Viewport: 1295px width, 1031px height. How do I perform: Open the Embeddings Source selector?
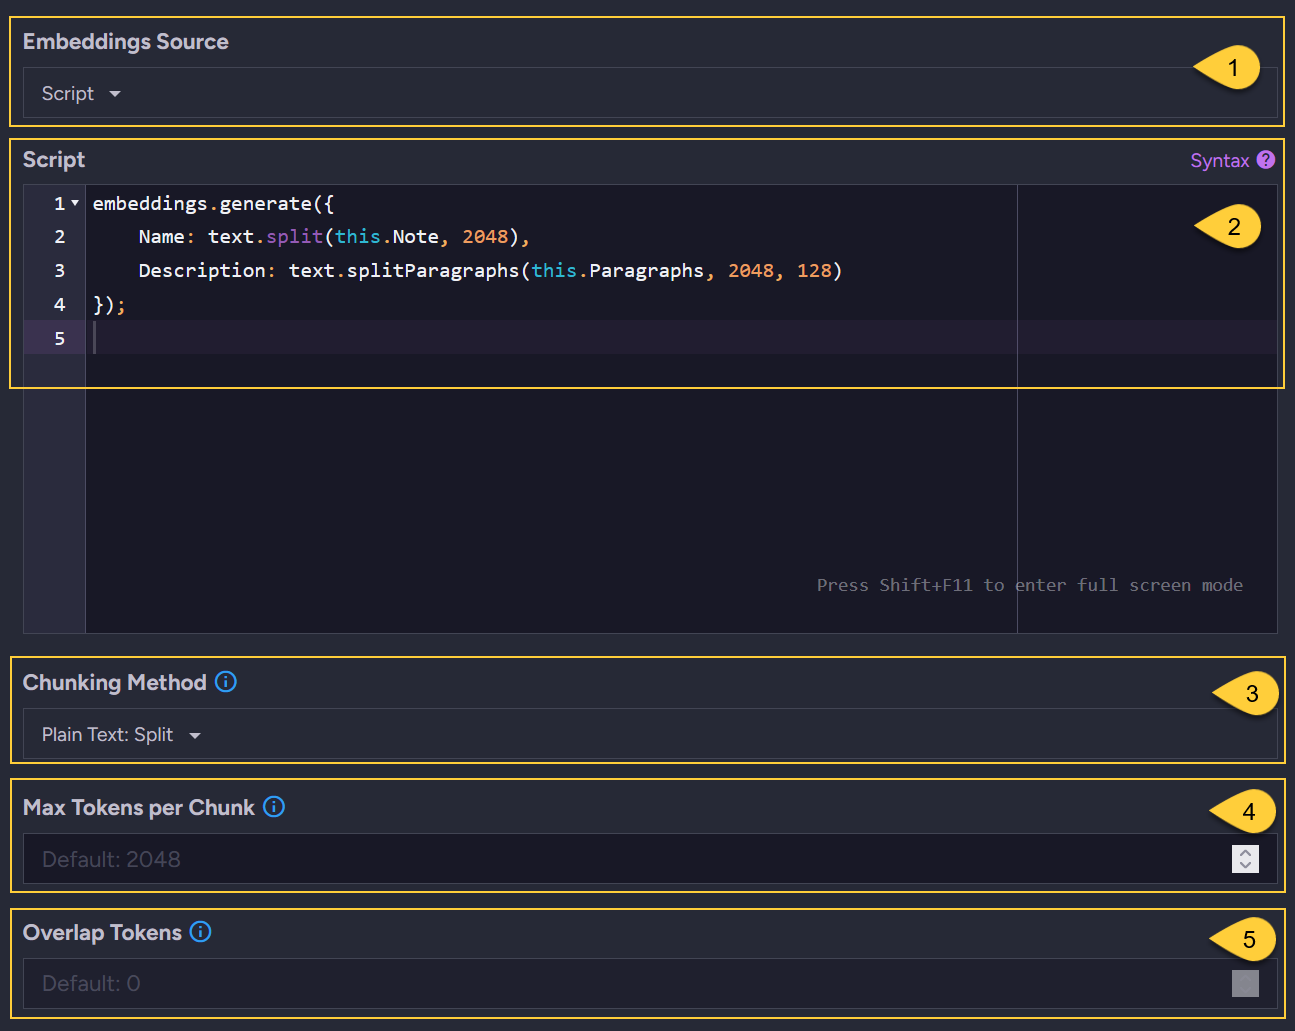(80, 93)
